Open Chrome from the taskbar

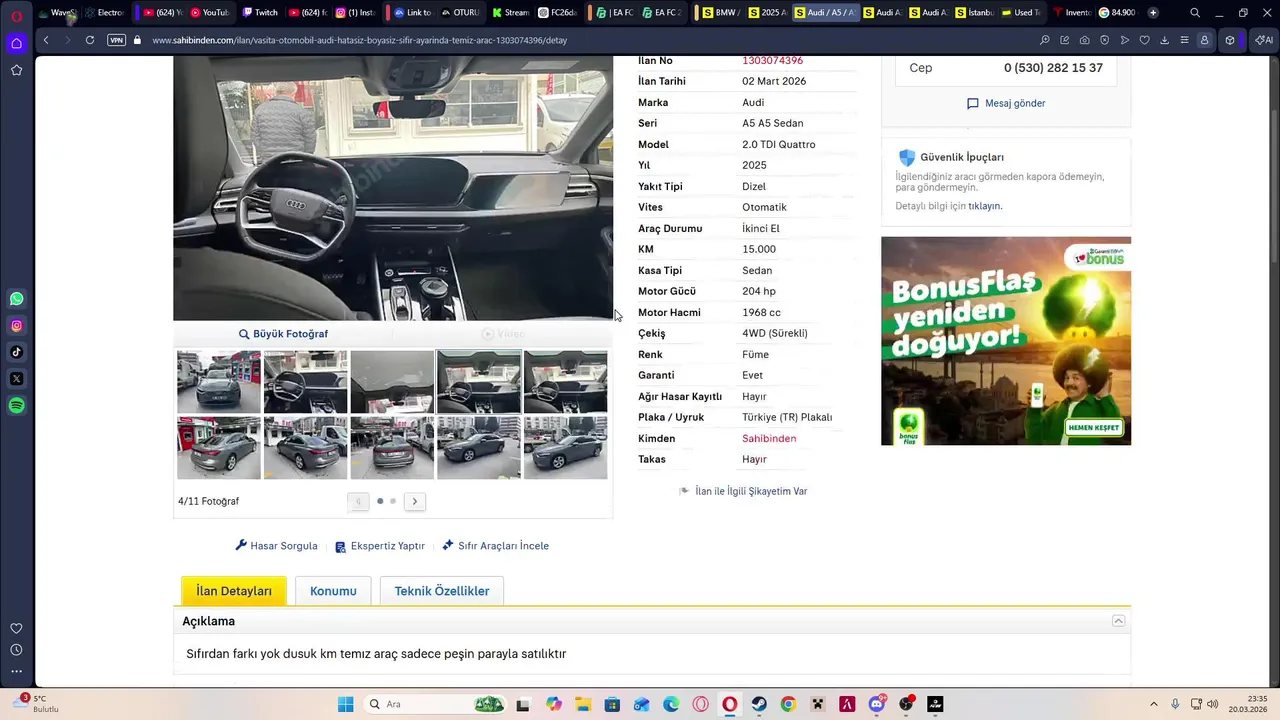click(788, 704)
